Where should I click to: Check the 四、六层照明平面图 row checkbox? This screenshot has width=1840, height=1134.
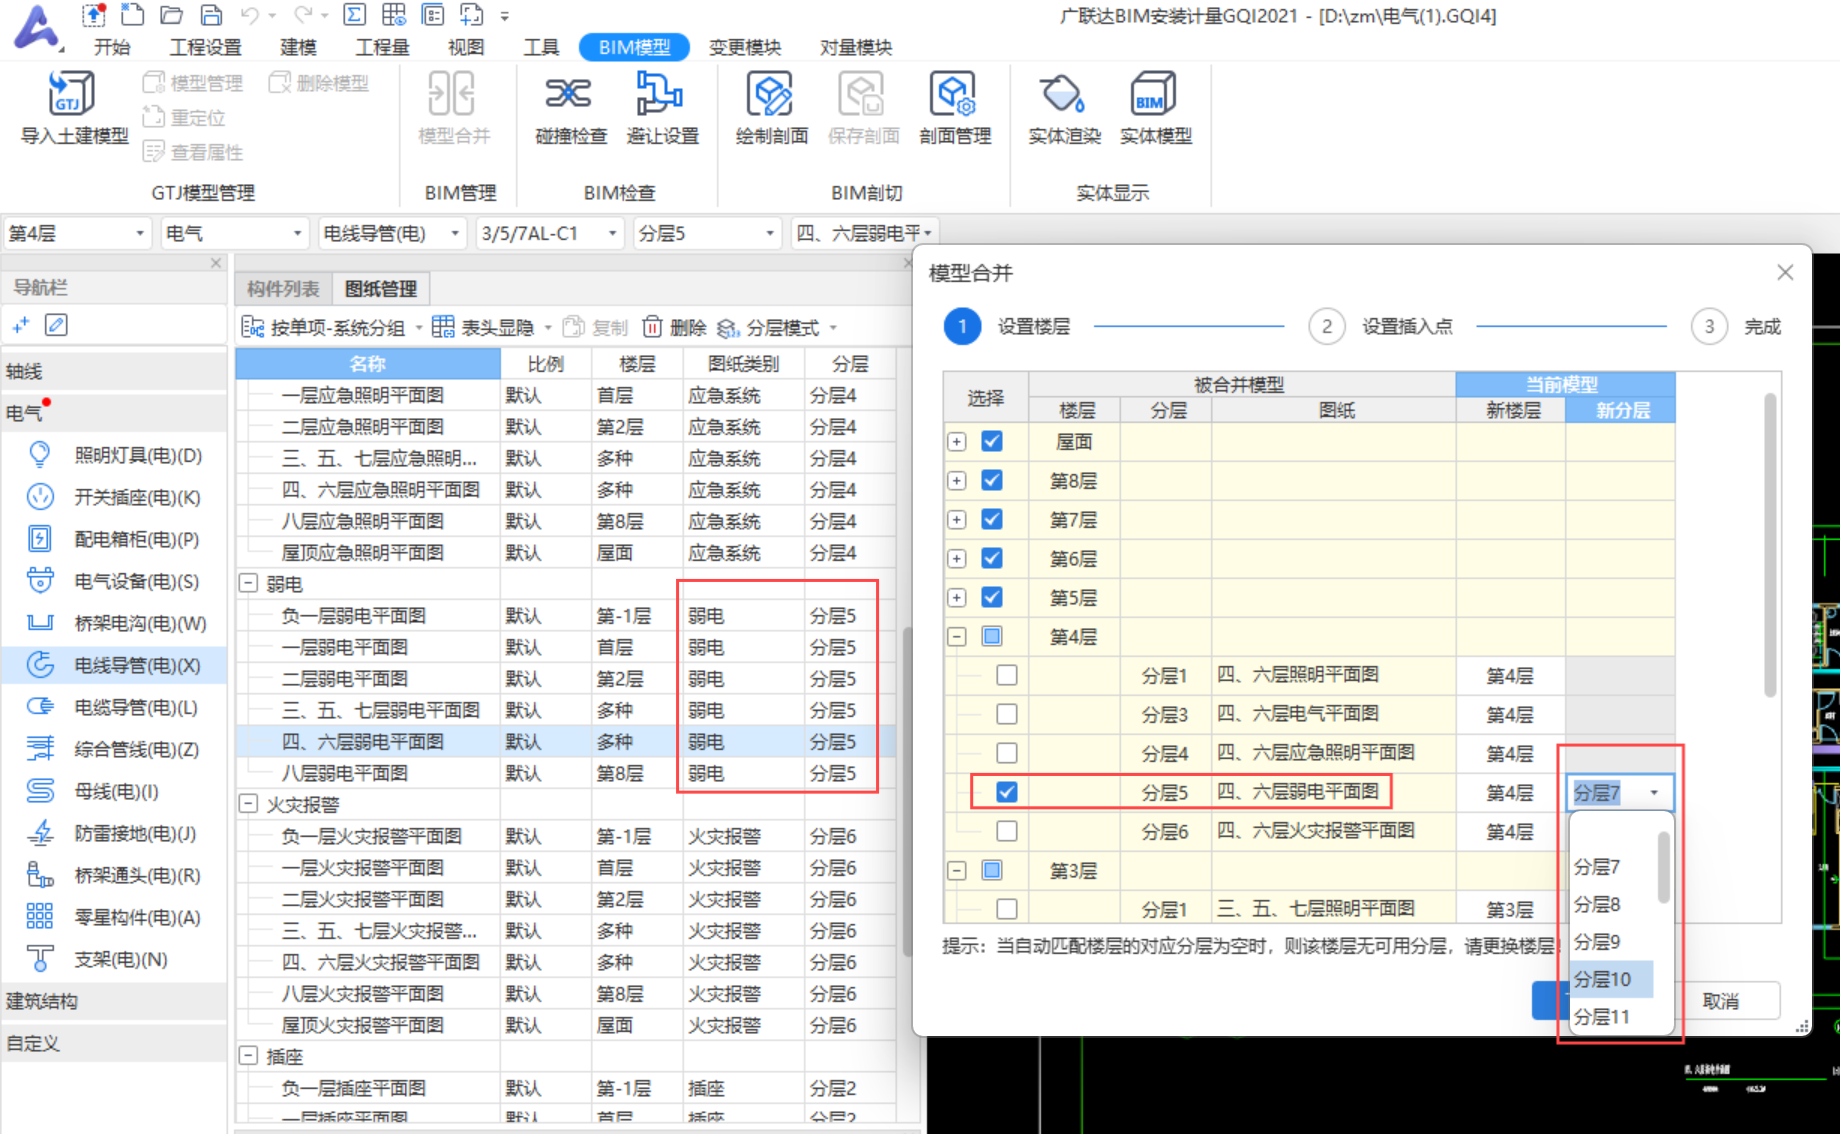1007,675
